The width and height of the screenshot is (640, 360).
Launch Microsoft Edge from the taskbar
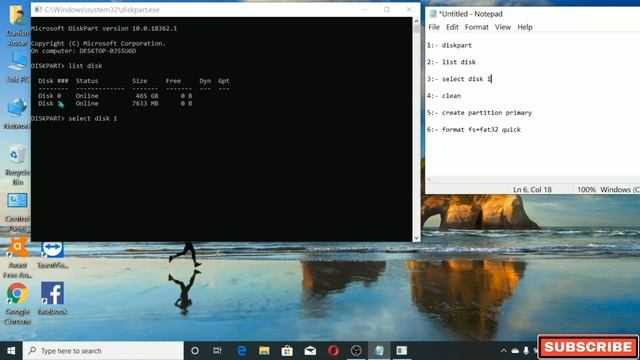pos(242,351)
